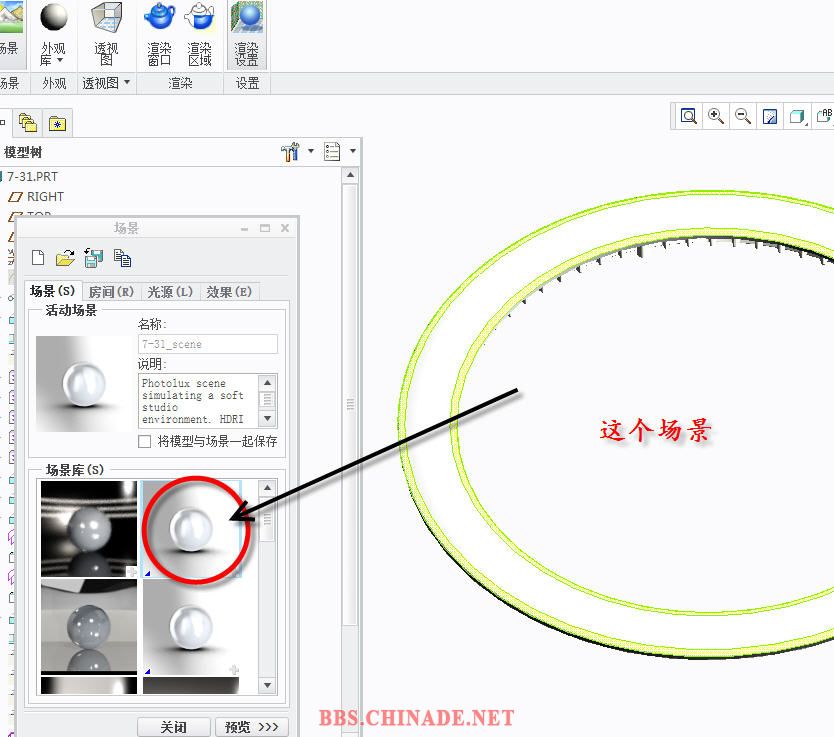Screen dimensions: 834x737
Task: Click model tree scroll up arrow
Action: click(x=351, y=175)
